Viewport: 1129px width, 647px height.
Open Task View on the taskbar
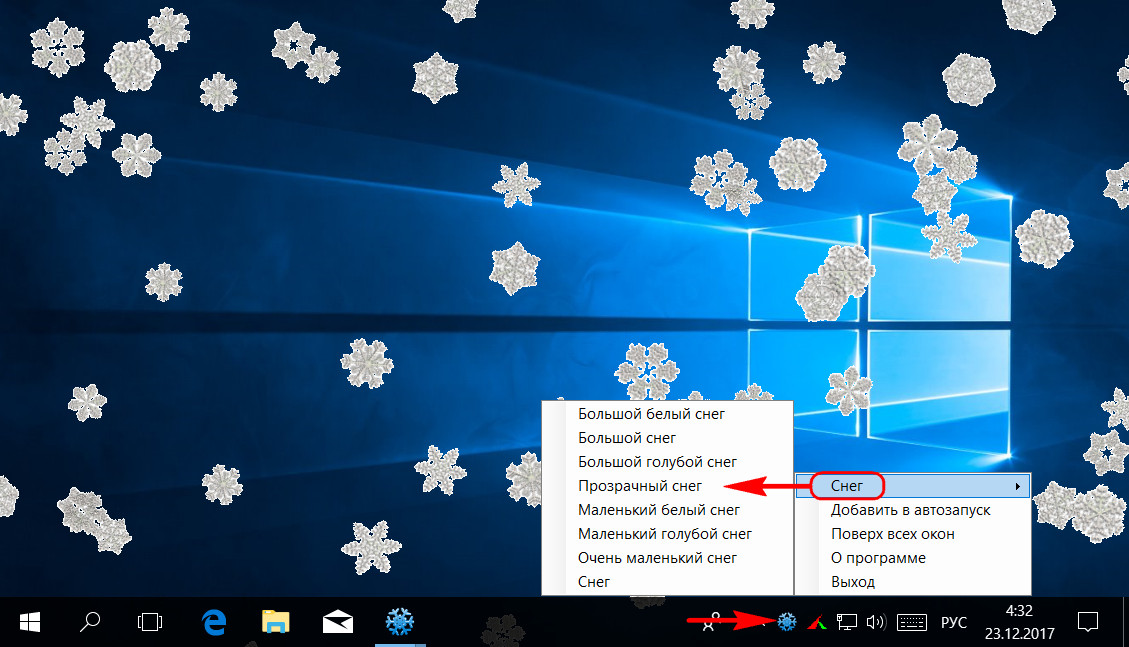pyautogui.click(x=150, y=622)
